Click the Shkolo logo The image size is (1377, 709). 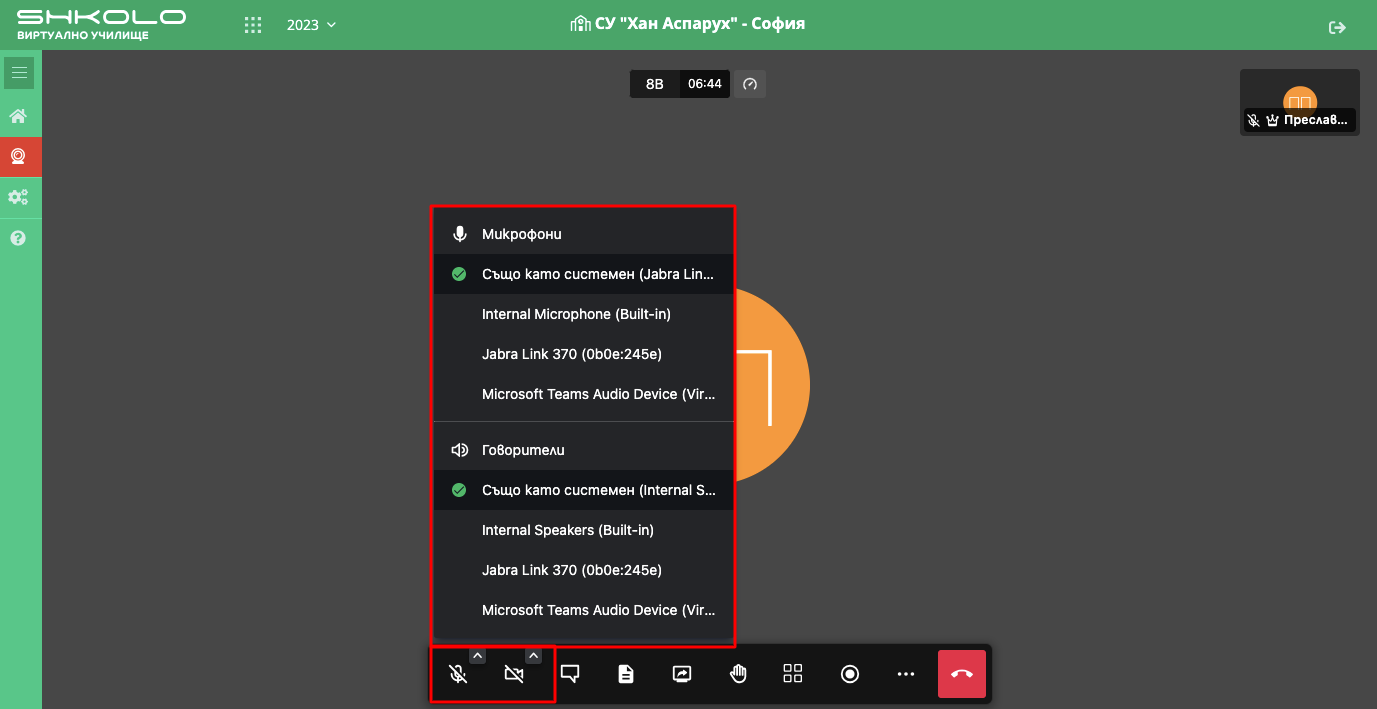[101, 25]
